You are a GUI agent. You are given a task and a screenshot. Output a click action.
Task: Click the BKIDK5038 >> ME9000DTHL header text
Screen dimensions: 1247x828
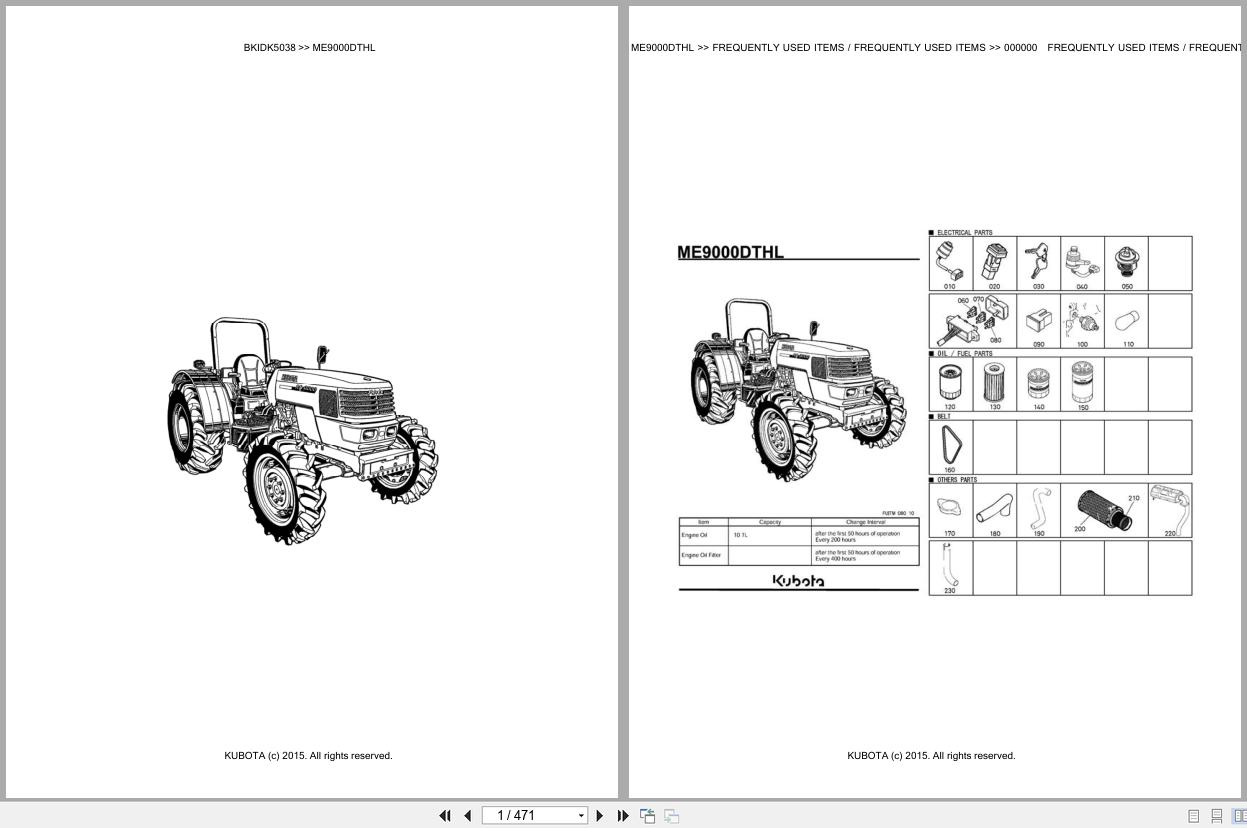[x=309, y=47]
